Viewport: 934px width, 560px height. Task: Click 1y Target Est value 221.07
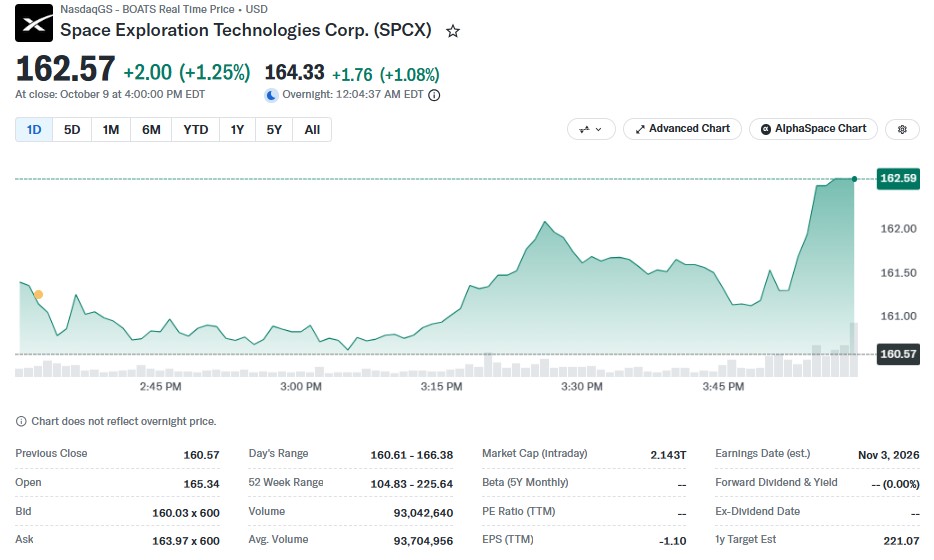[901, 542]
